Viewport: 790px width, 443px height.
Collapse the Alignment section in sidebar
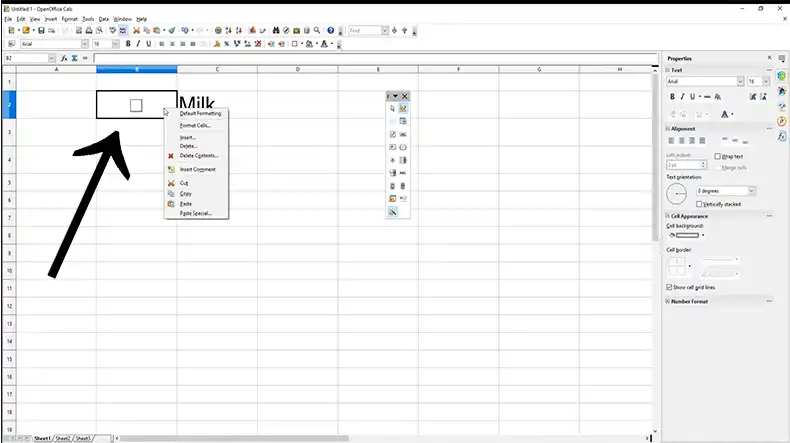668,129
